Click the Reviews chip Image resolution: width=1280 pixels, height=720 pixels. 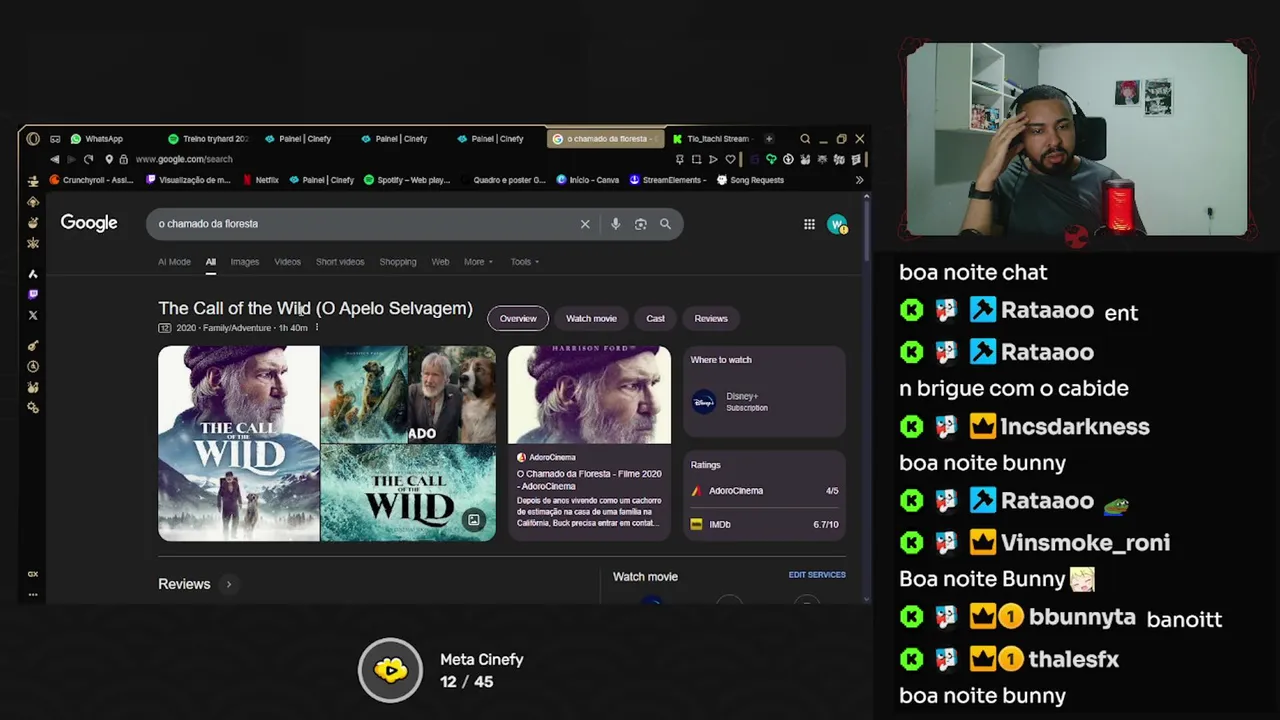point(711,318)
